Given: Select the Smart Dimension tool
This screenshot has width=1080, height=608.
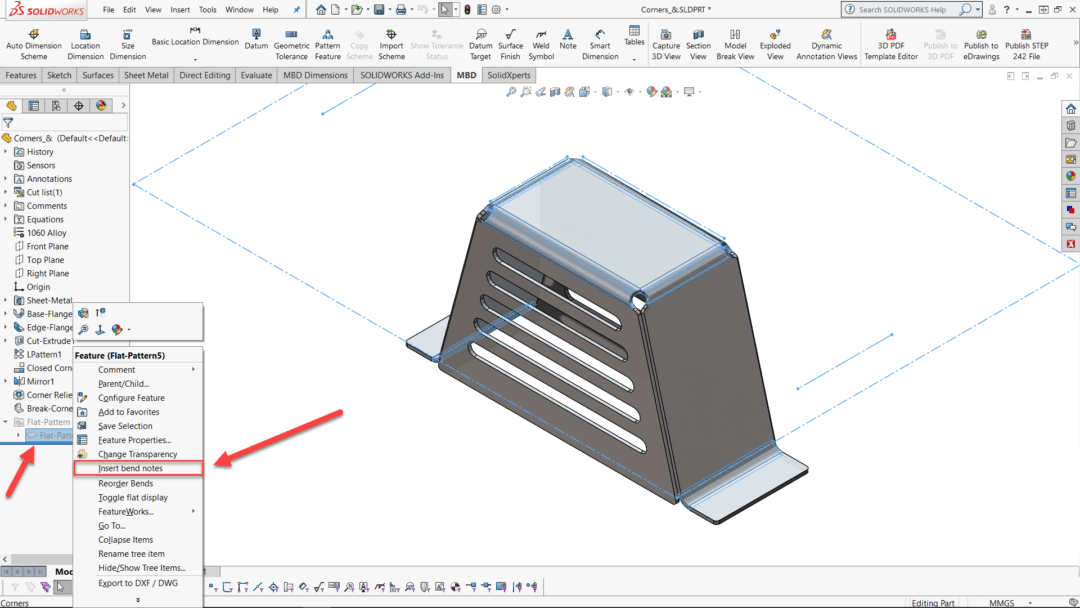Looking at the screenshot, I should (599, 42).
